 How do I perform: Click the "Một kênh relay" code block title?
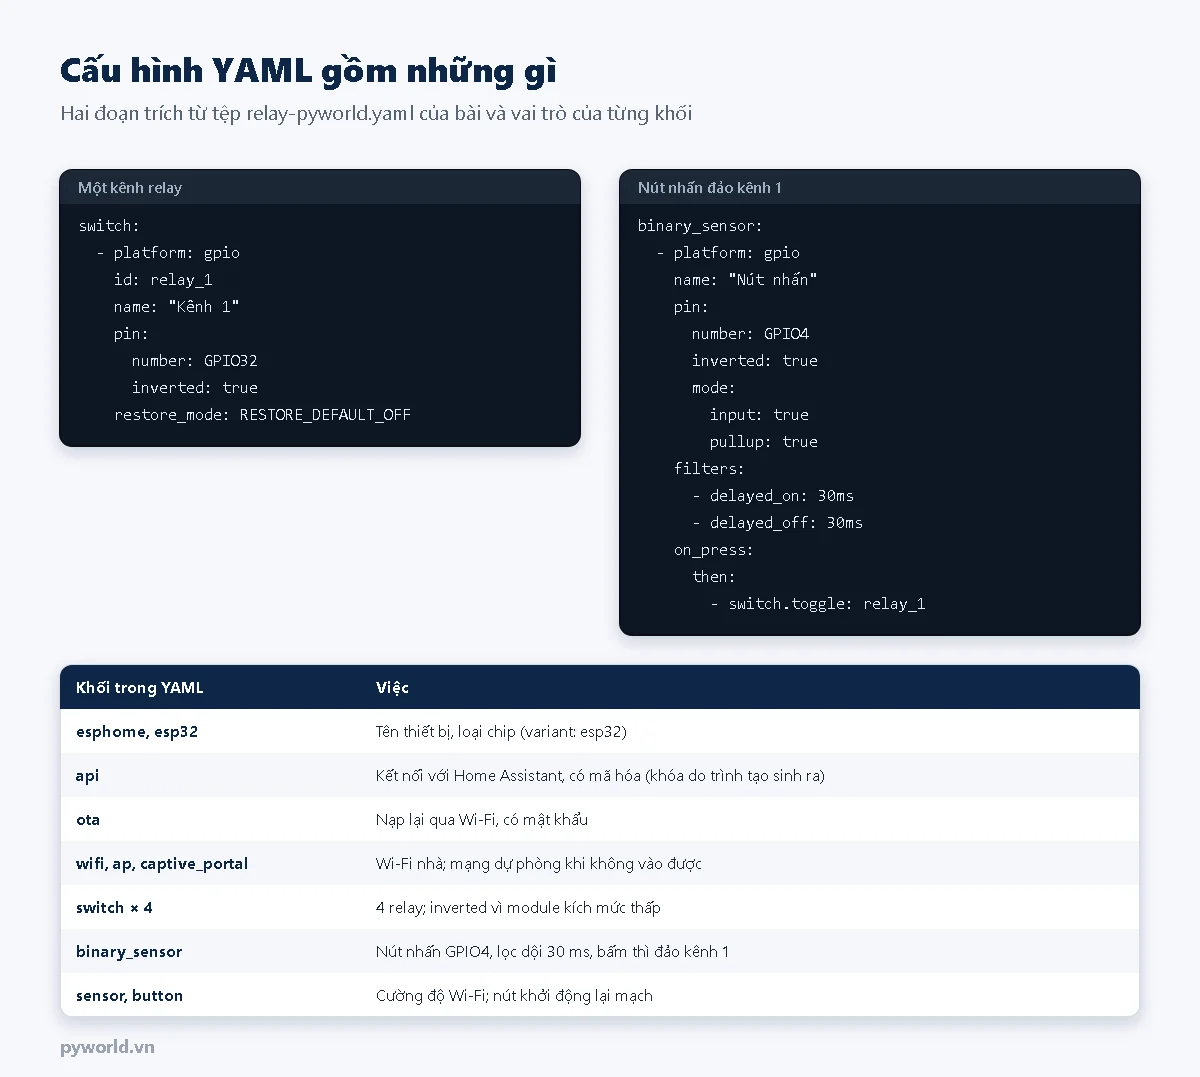[x=130, y=188]
